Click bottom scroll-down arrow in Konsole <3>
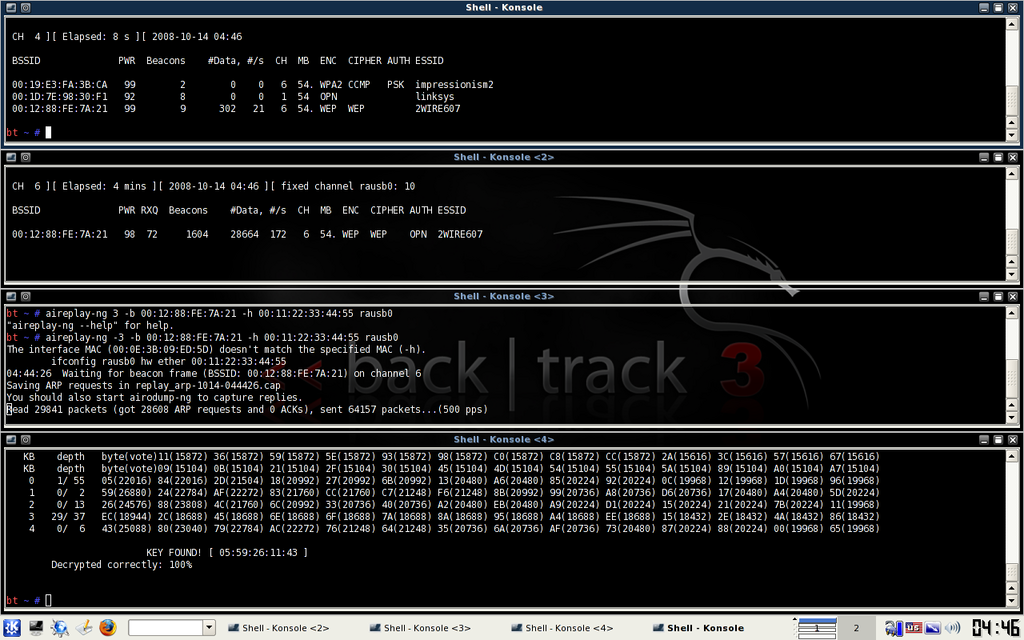The width and height of the screenshot is (1024, 640). click(x=1012, y=418)
